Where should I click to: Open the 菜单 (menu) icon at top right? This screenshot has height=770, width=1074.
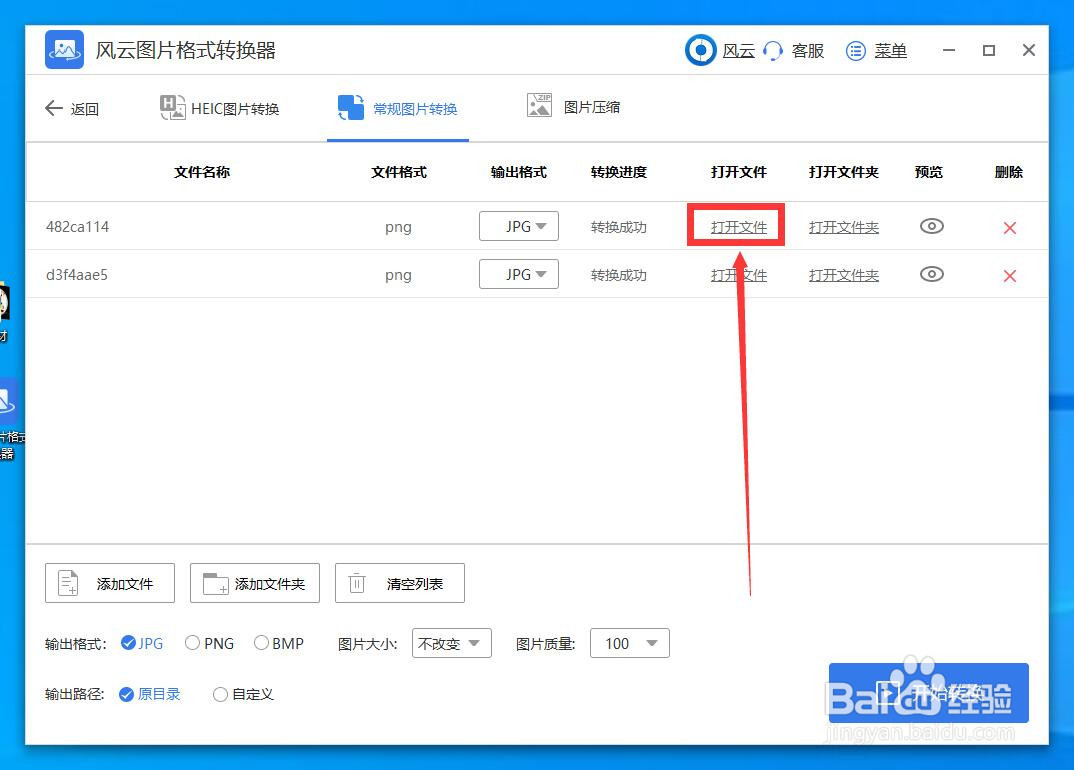click(855, 51)
